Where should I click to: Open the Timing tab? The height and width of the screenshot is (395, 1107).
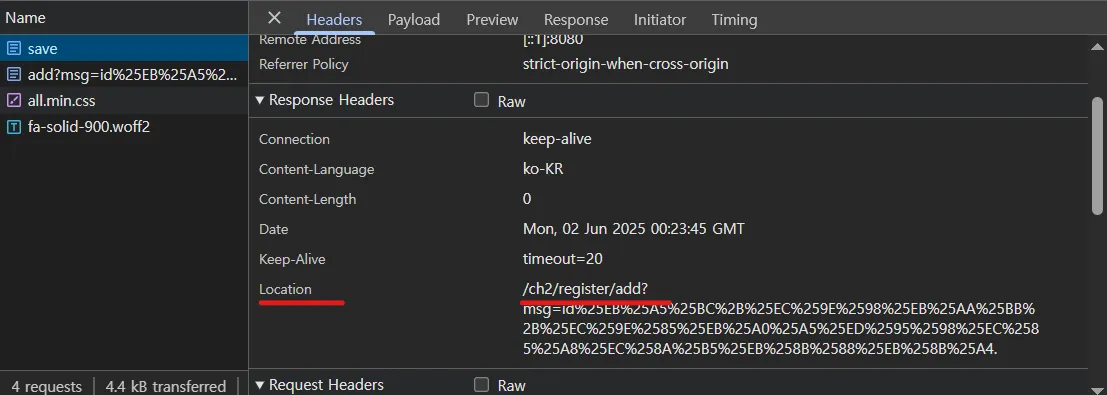pos(734,20)
